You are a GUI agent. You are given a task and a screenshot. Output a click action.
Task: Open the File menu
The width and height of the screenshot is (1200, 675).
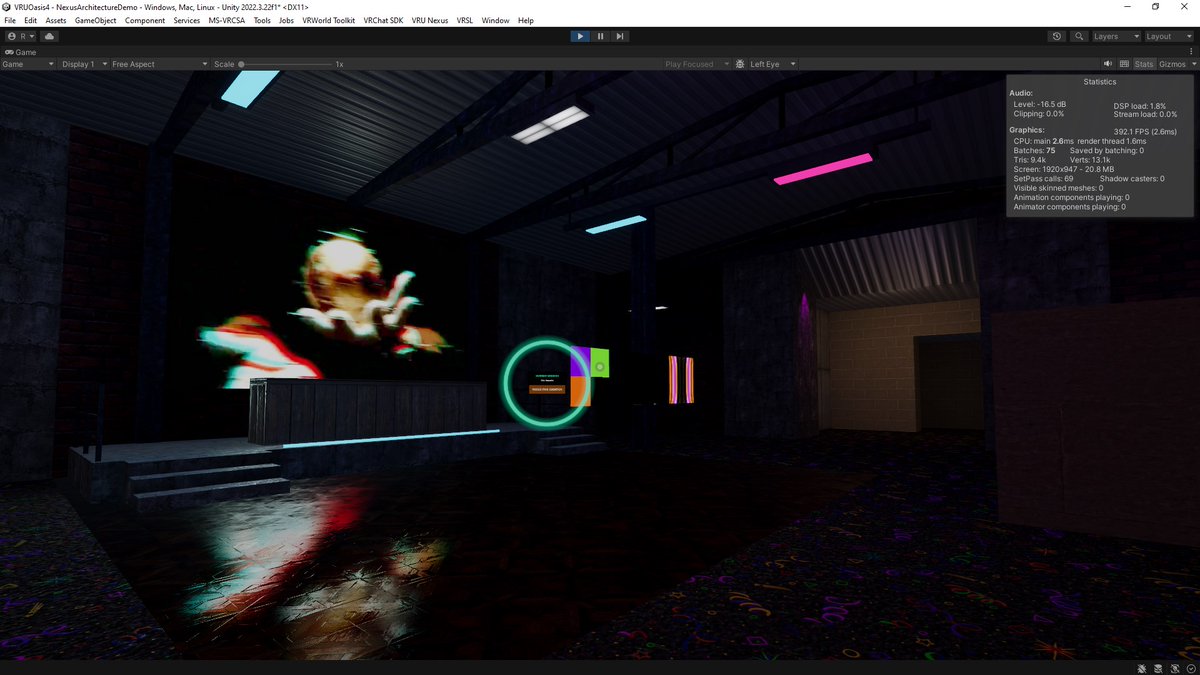tap(10, 20)
